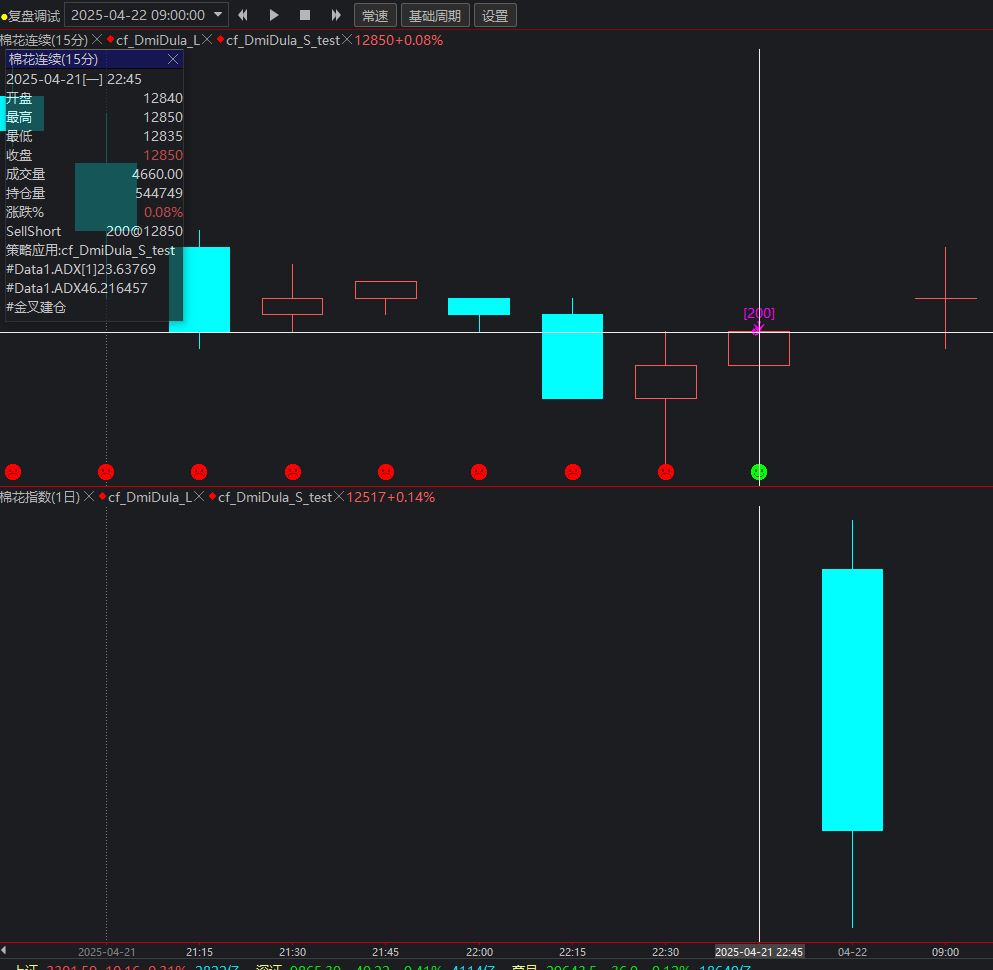Open the 基础周期 base period selector
This screenshot has height=970, width=993.
pos(435,15)
